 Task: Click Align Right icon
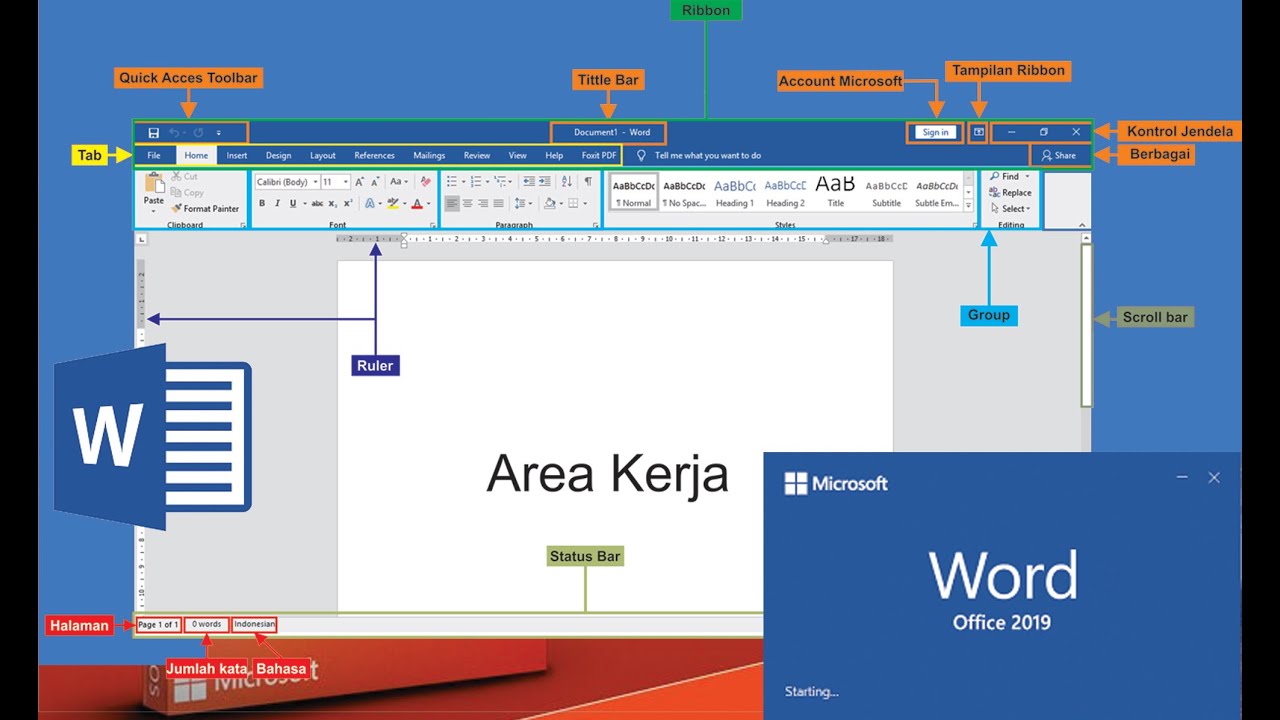coord(483,203)
